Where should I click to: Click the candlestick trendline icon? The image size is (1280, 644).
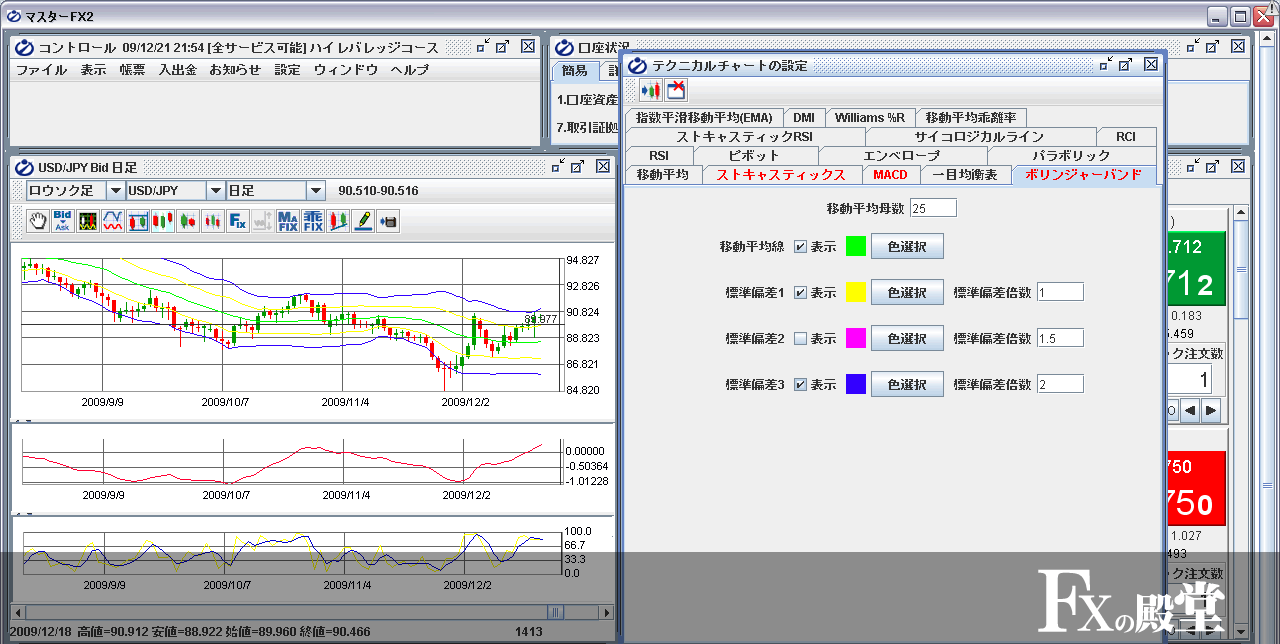pos(338,221)
